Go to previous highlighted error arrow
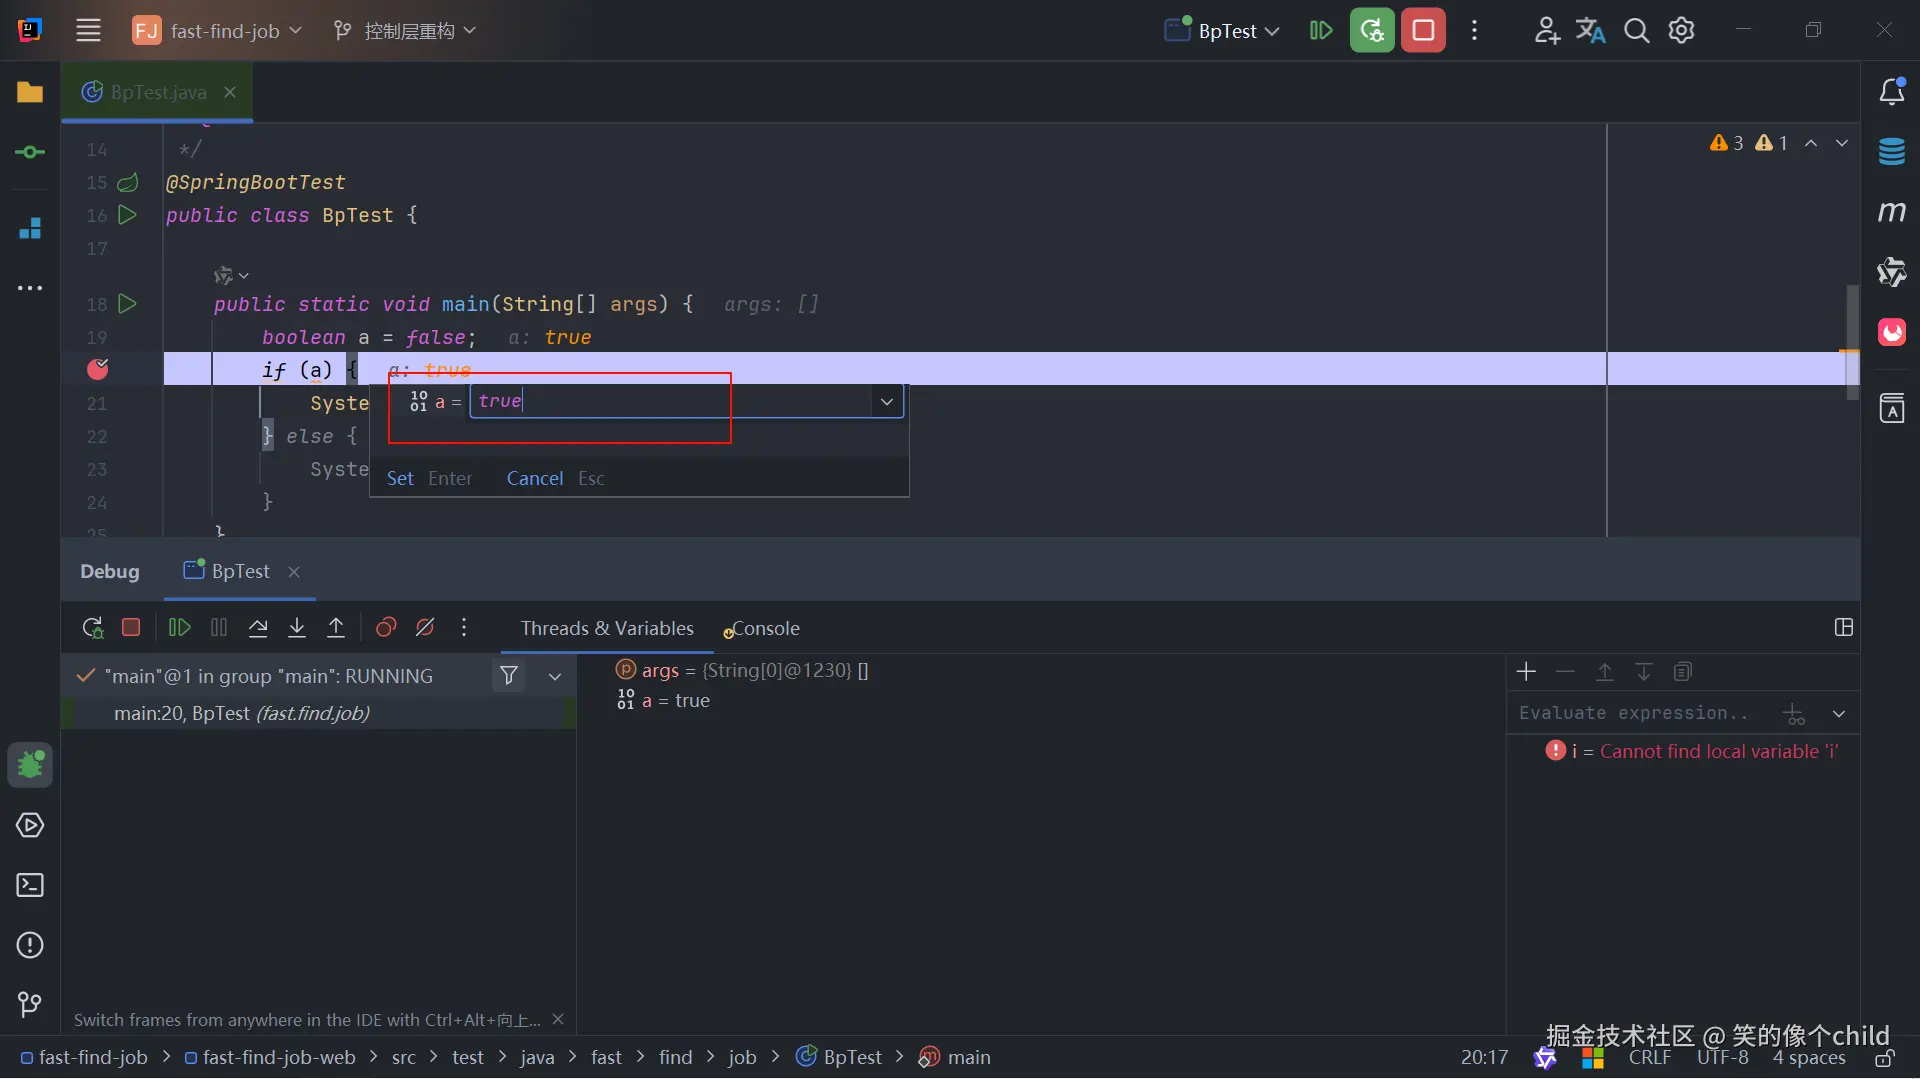The height and width of the screenshot is (1079, 1920). (1811, 143)
